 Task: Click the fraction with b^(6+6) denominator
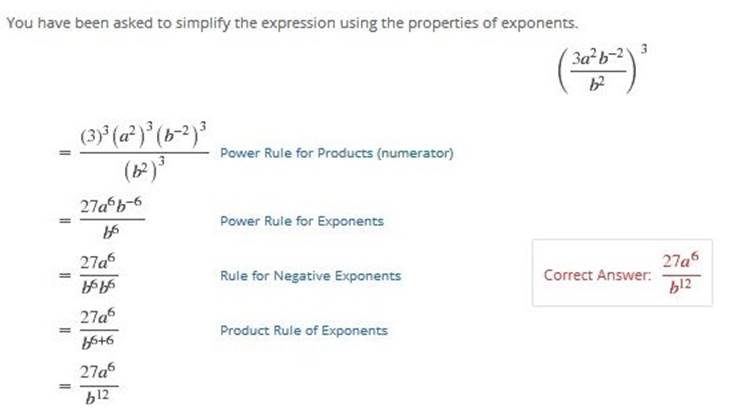pos(98,330)
